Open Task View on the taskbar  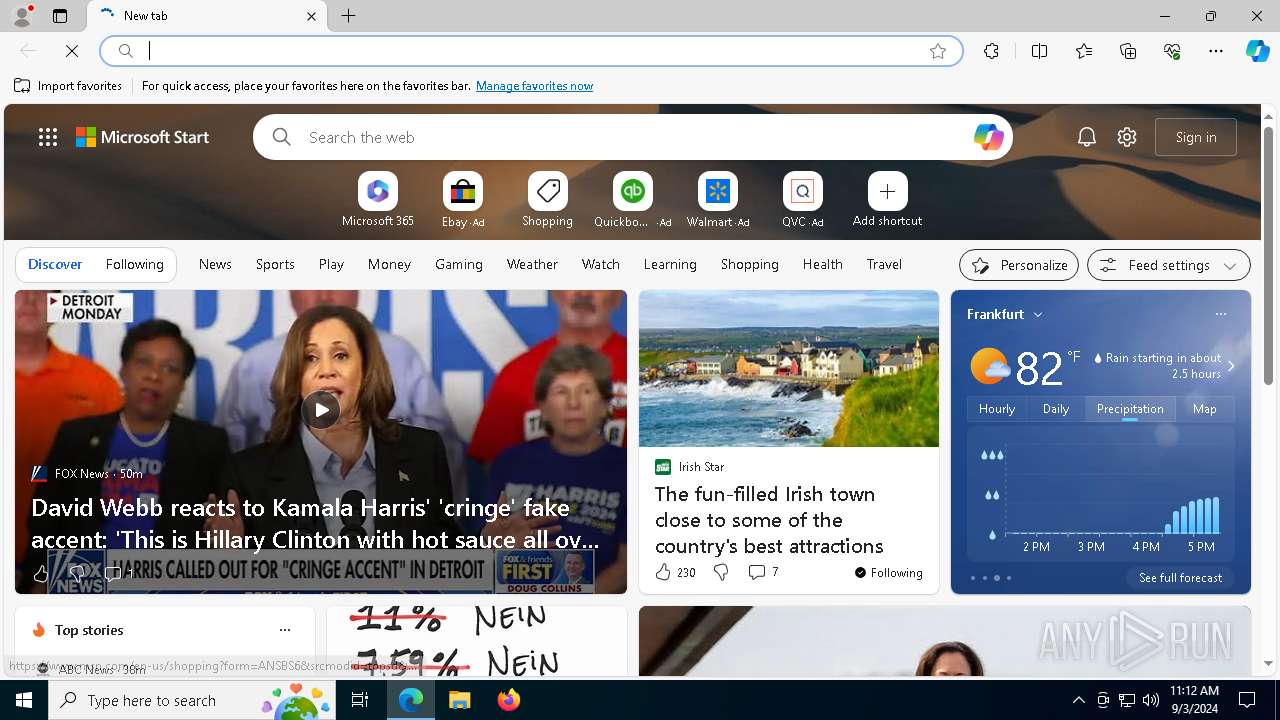point(360,700)
